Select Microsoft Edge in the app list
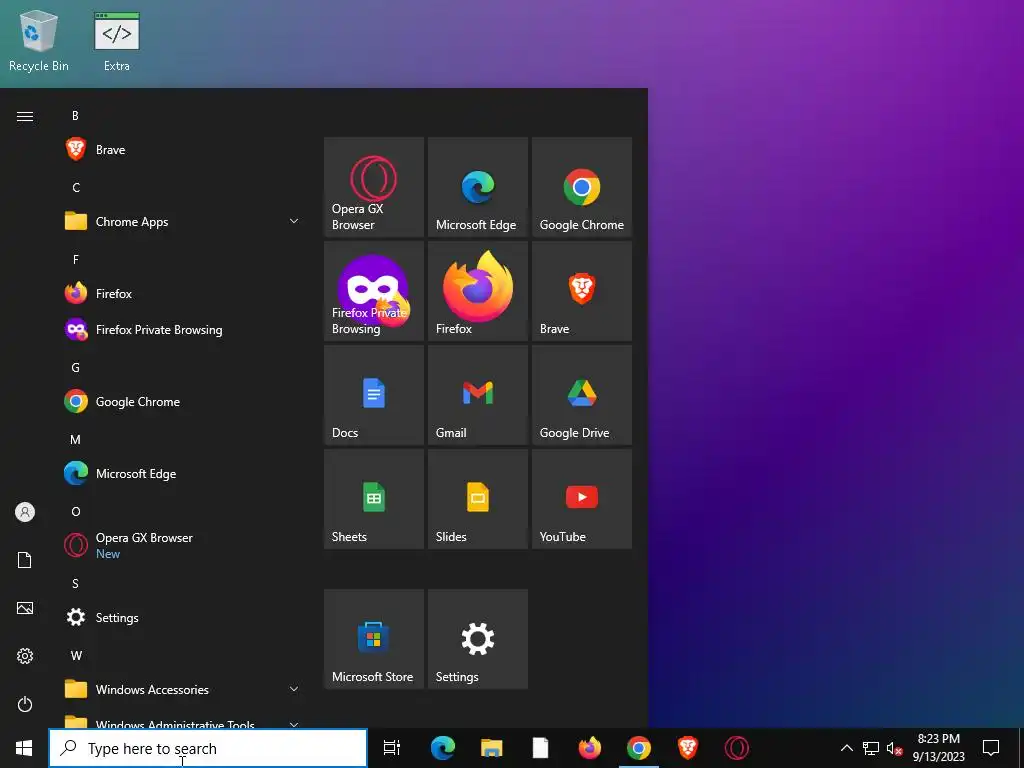This screenshot has width=1024, height=768. pyautogui.click(x=183, y=473)
